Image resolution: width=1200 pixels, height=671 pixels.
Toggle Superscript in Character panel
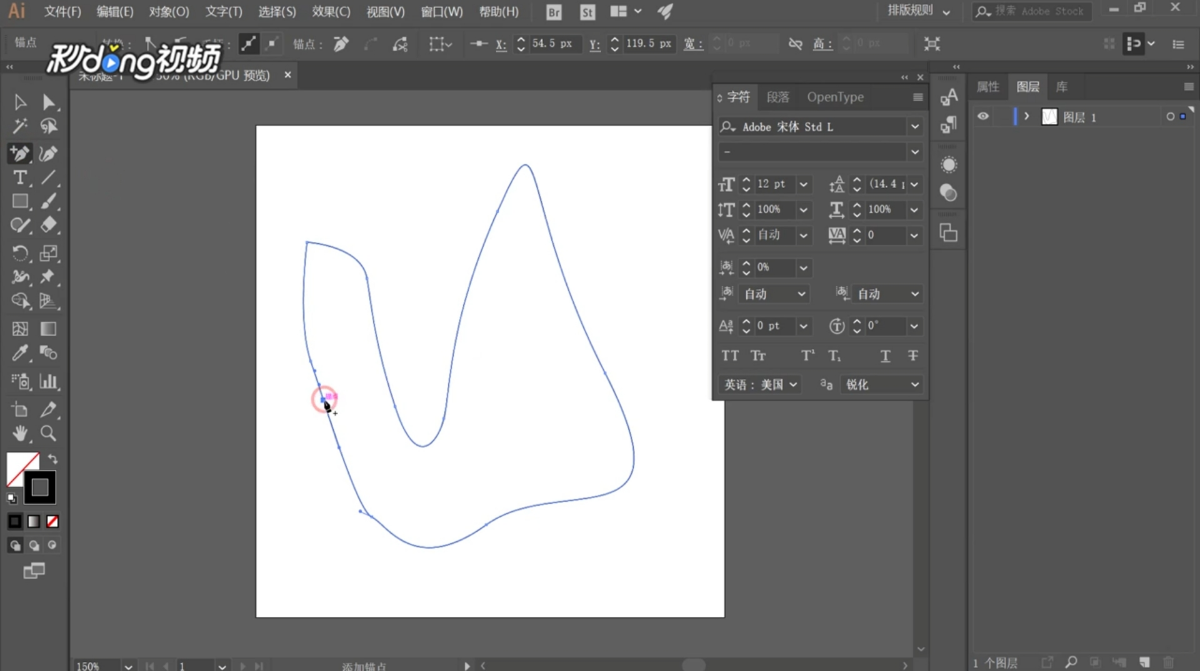(x=808, y=356)
